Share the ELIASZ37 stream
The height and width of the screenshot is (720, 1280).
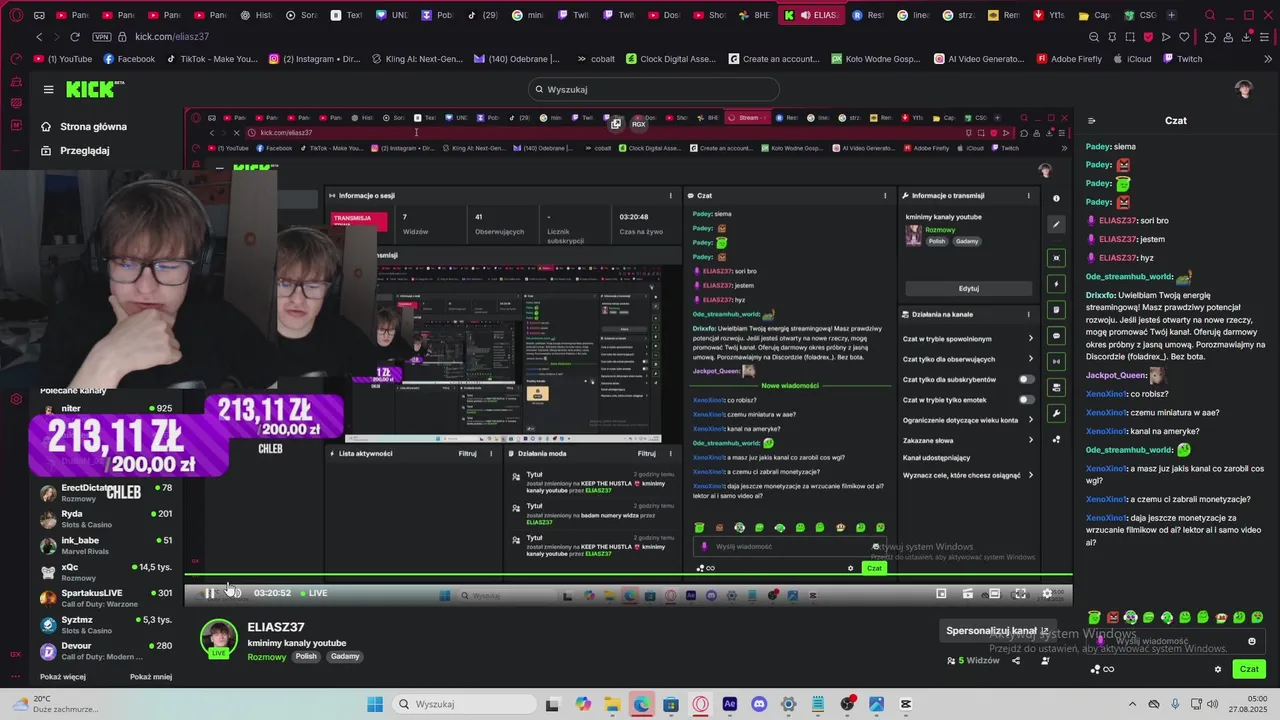coord(1016,660)
